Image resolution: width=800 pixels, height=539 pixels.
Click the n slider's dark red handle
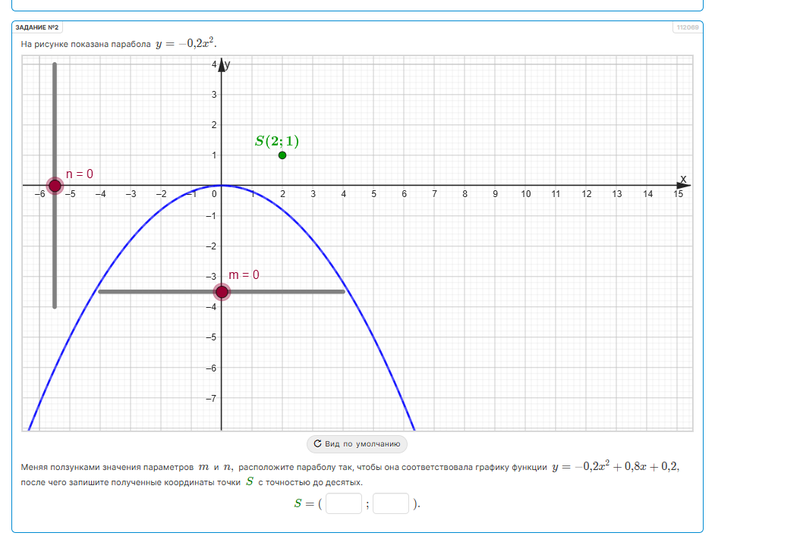(x=55, y=186)
